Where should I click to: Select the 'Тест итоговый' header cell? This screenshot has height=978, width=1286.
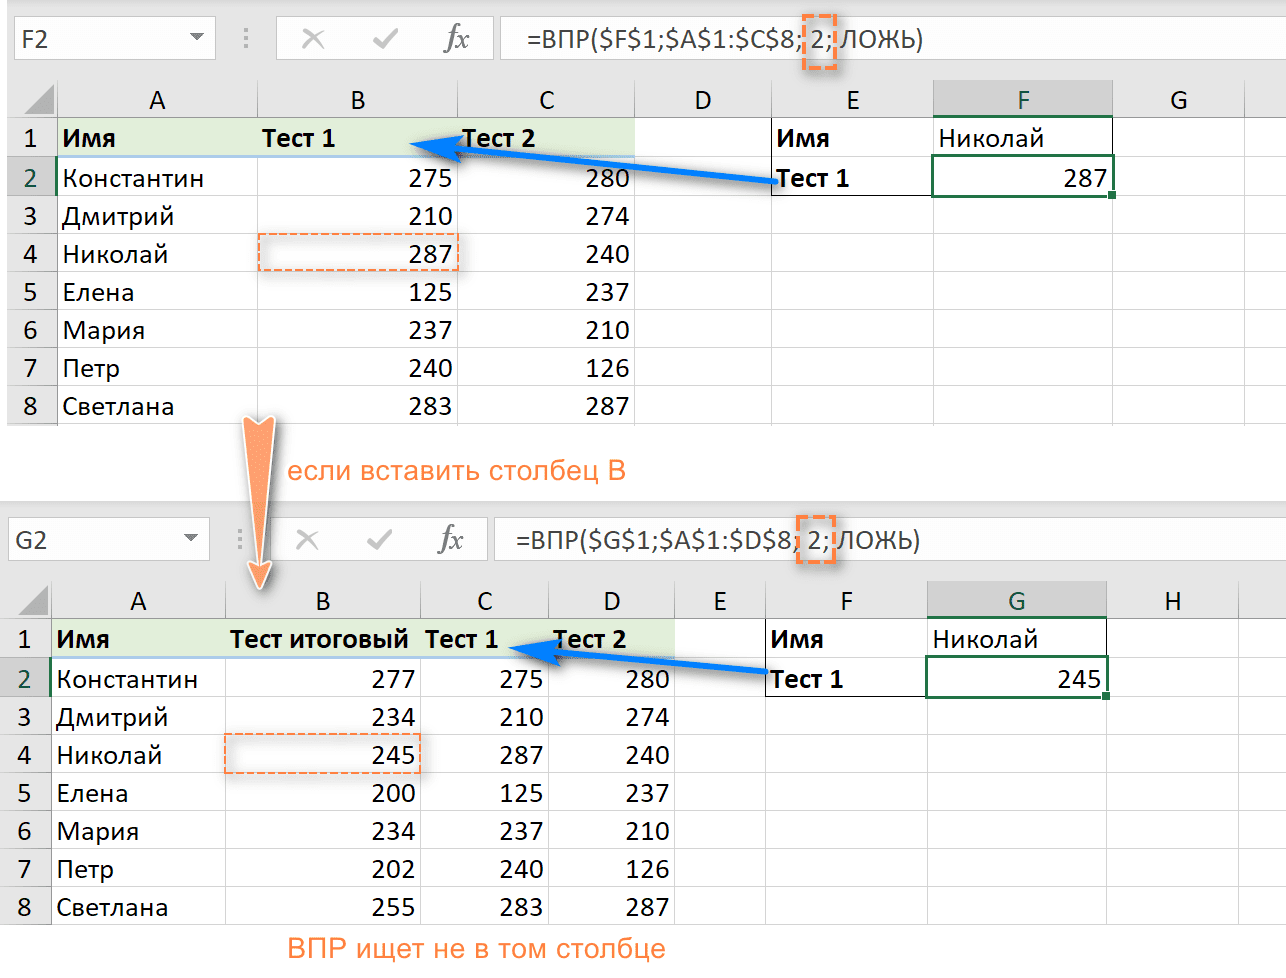(x=321, y=639)
